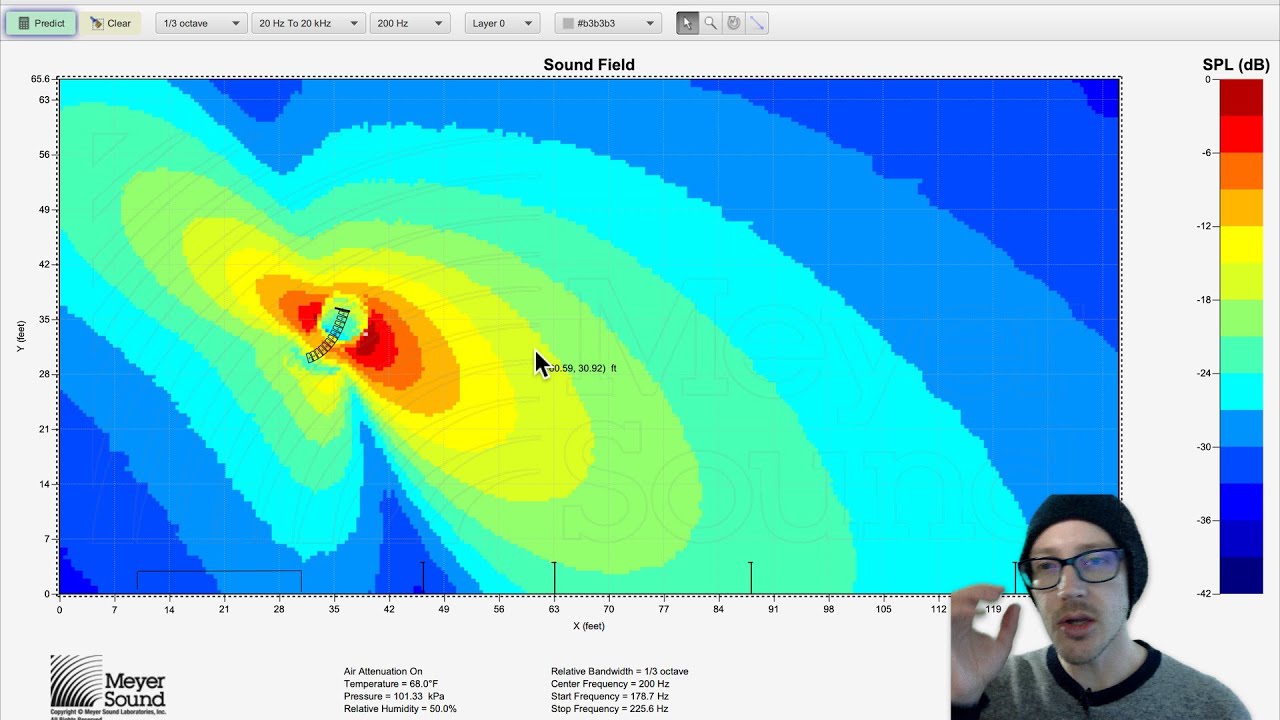
Task: Click the loudspeaker array in the sound field
Action: click(329, 335)
